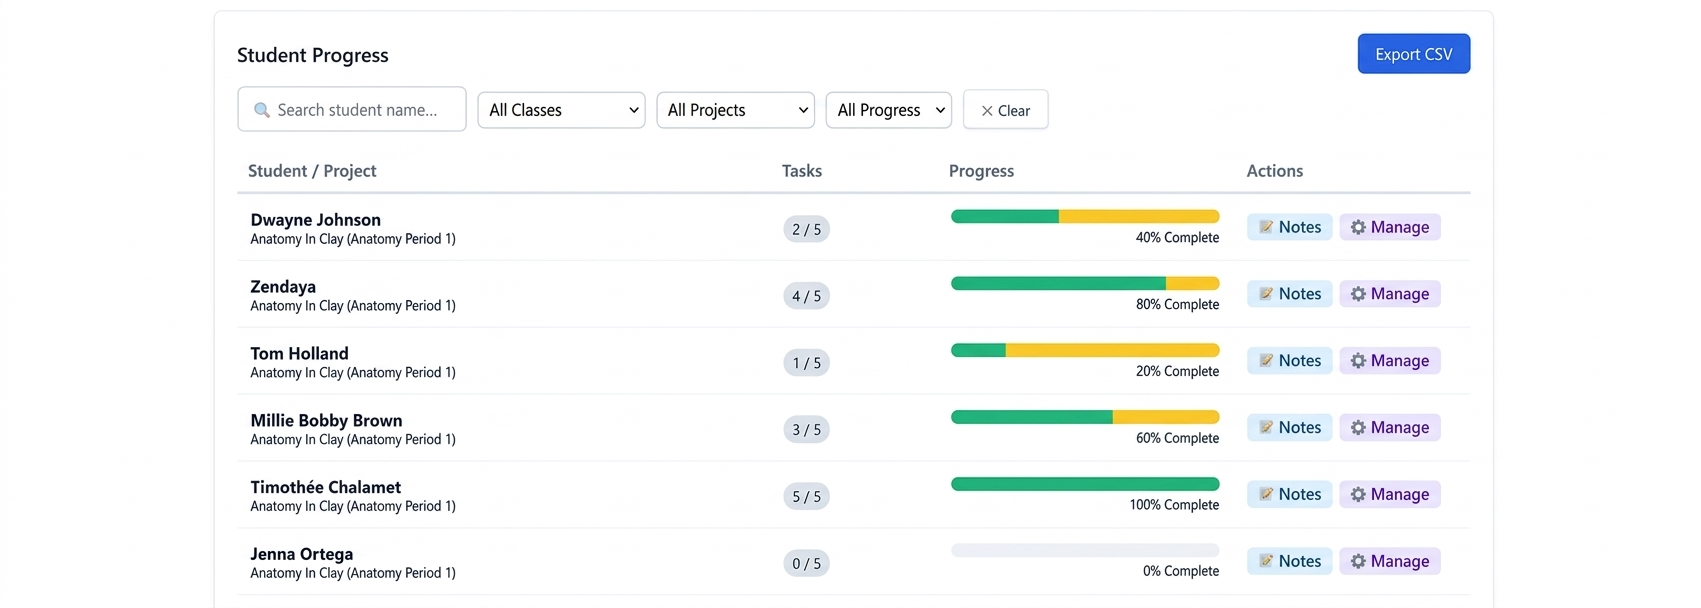Image resolution: width=1701 pixels, height=608 pixels.
Task: Click the Progress column header
Action: pos(981,171)
